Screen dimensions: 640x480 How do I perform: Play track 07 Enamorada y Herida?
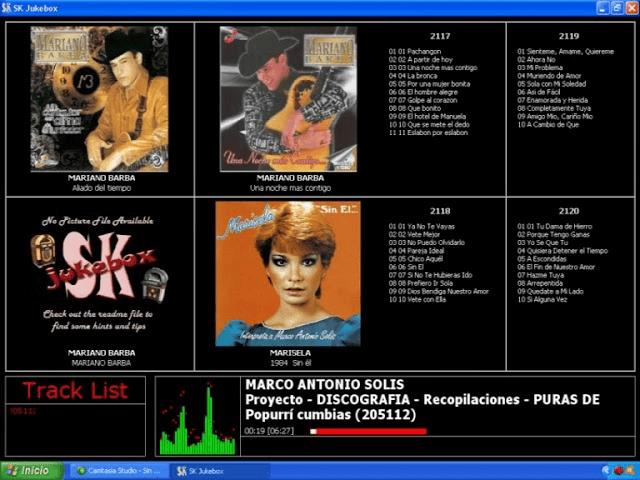click(x=553, y=100)
